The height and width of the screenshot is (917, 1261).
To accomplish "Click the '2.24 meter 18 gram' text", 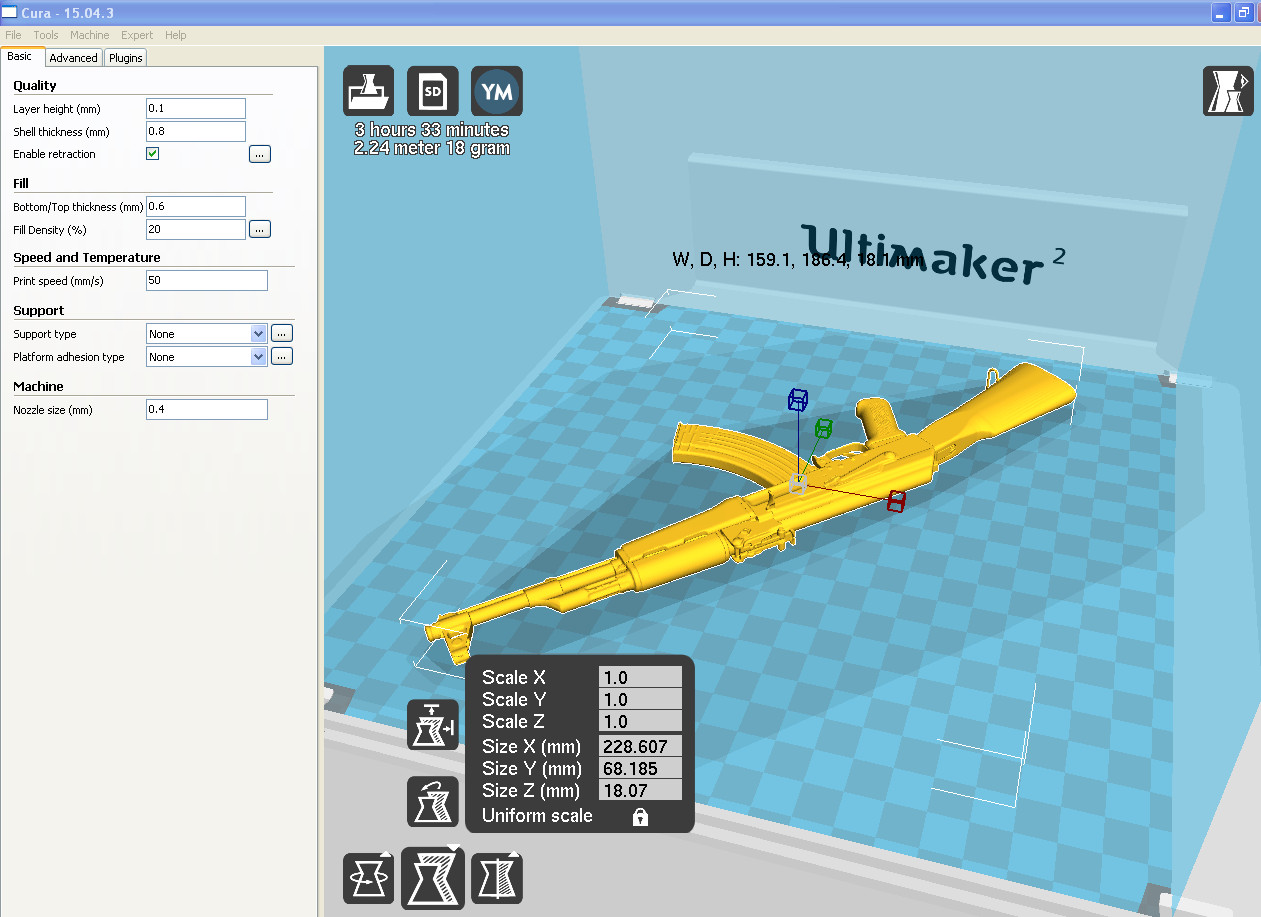I will pos(432,148).
